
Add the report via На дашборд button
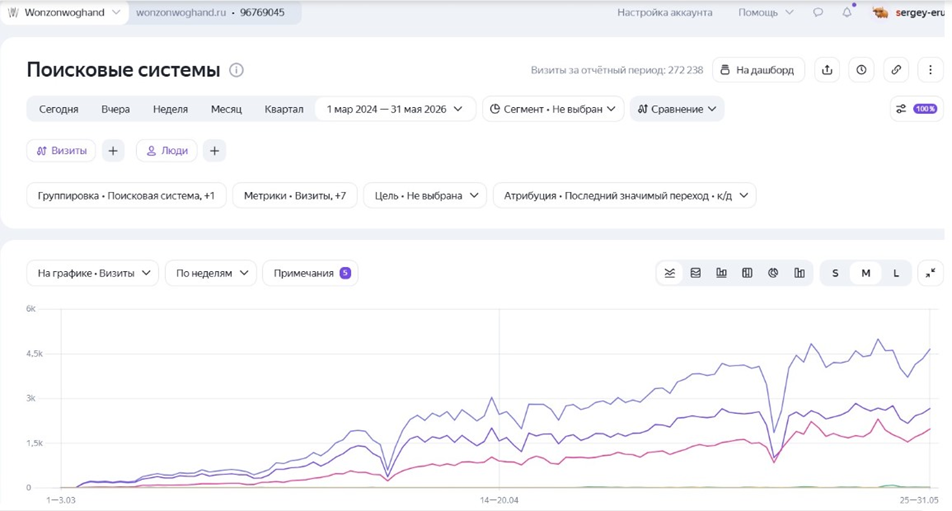pos(758,70)
